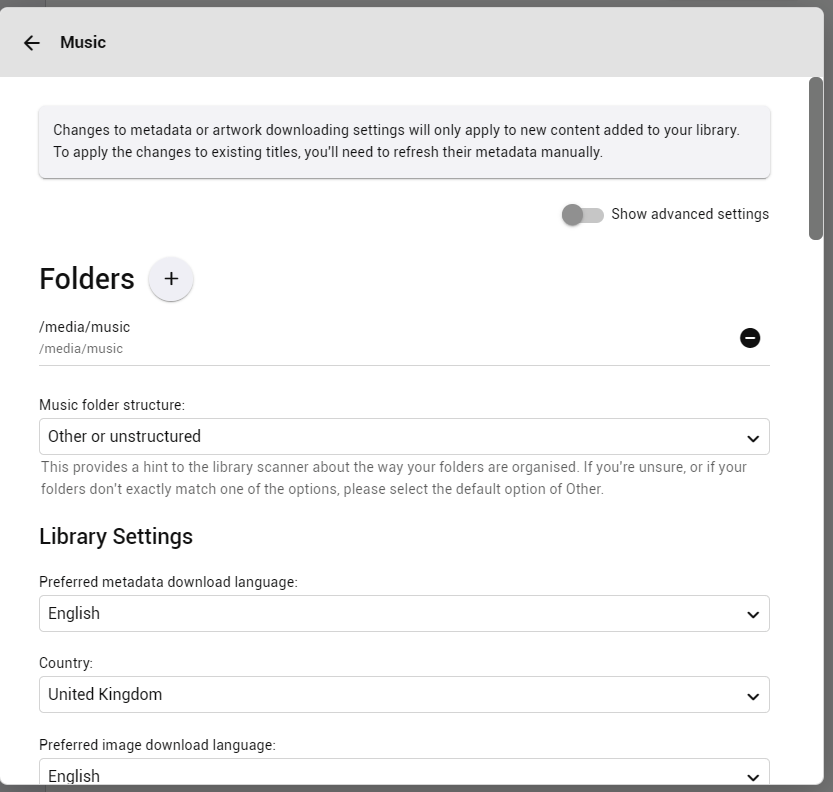Click the "Music folder structure:" field label
This screenshot has width=833, height=792.
[112, 405]
